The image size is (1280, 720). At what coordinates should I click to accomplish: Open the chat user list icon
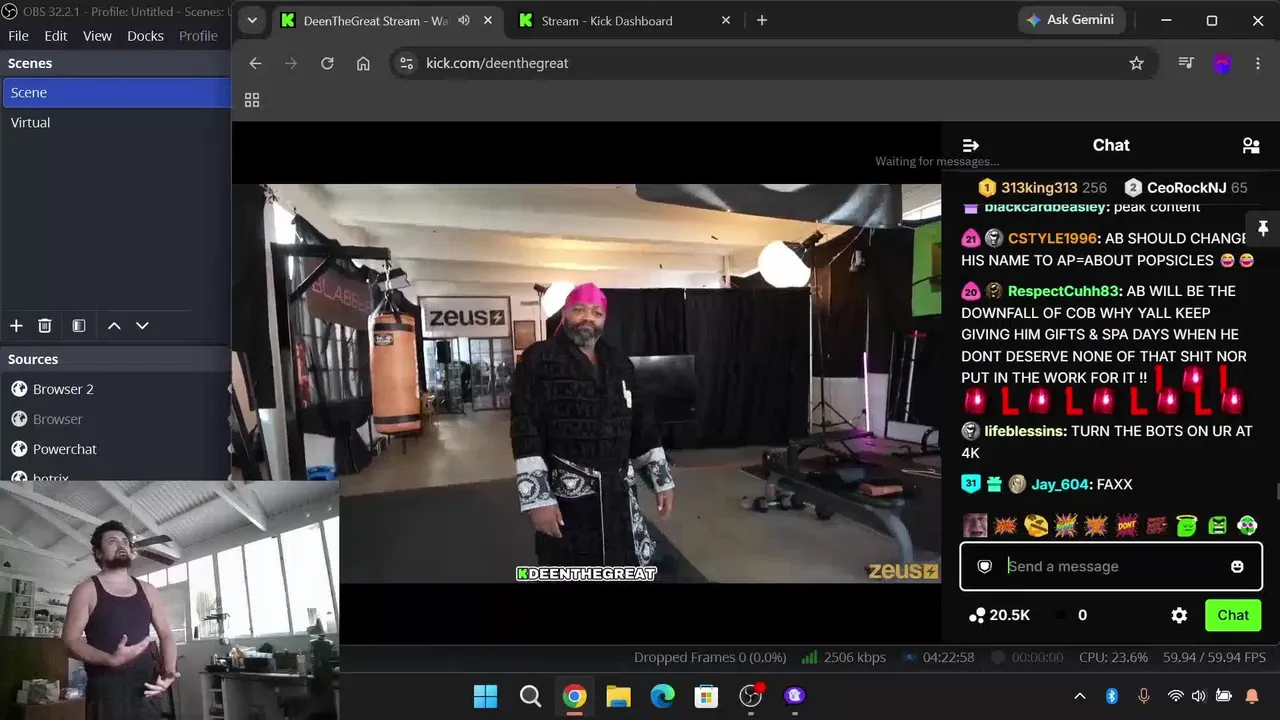point(1251,145)
